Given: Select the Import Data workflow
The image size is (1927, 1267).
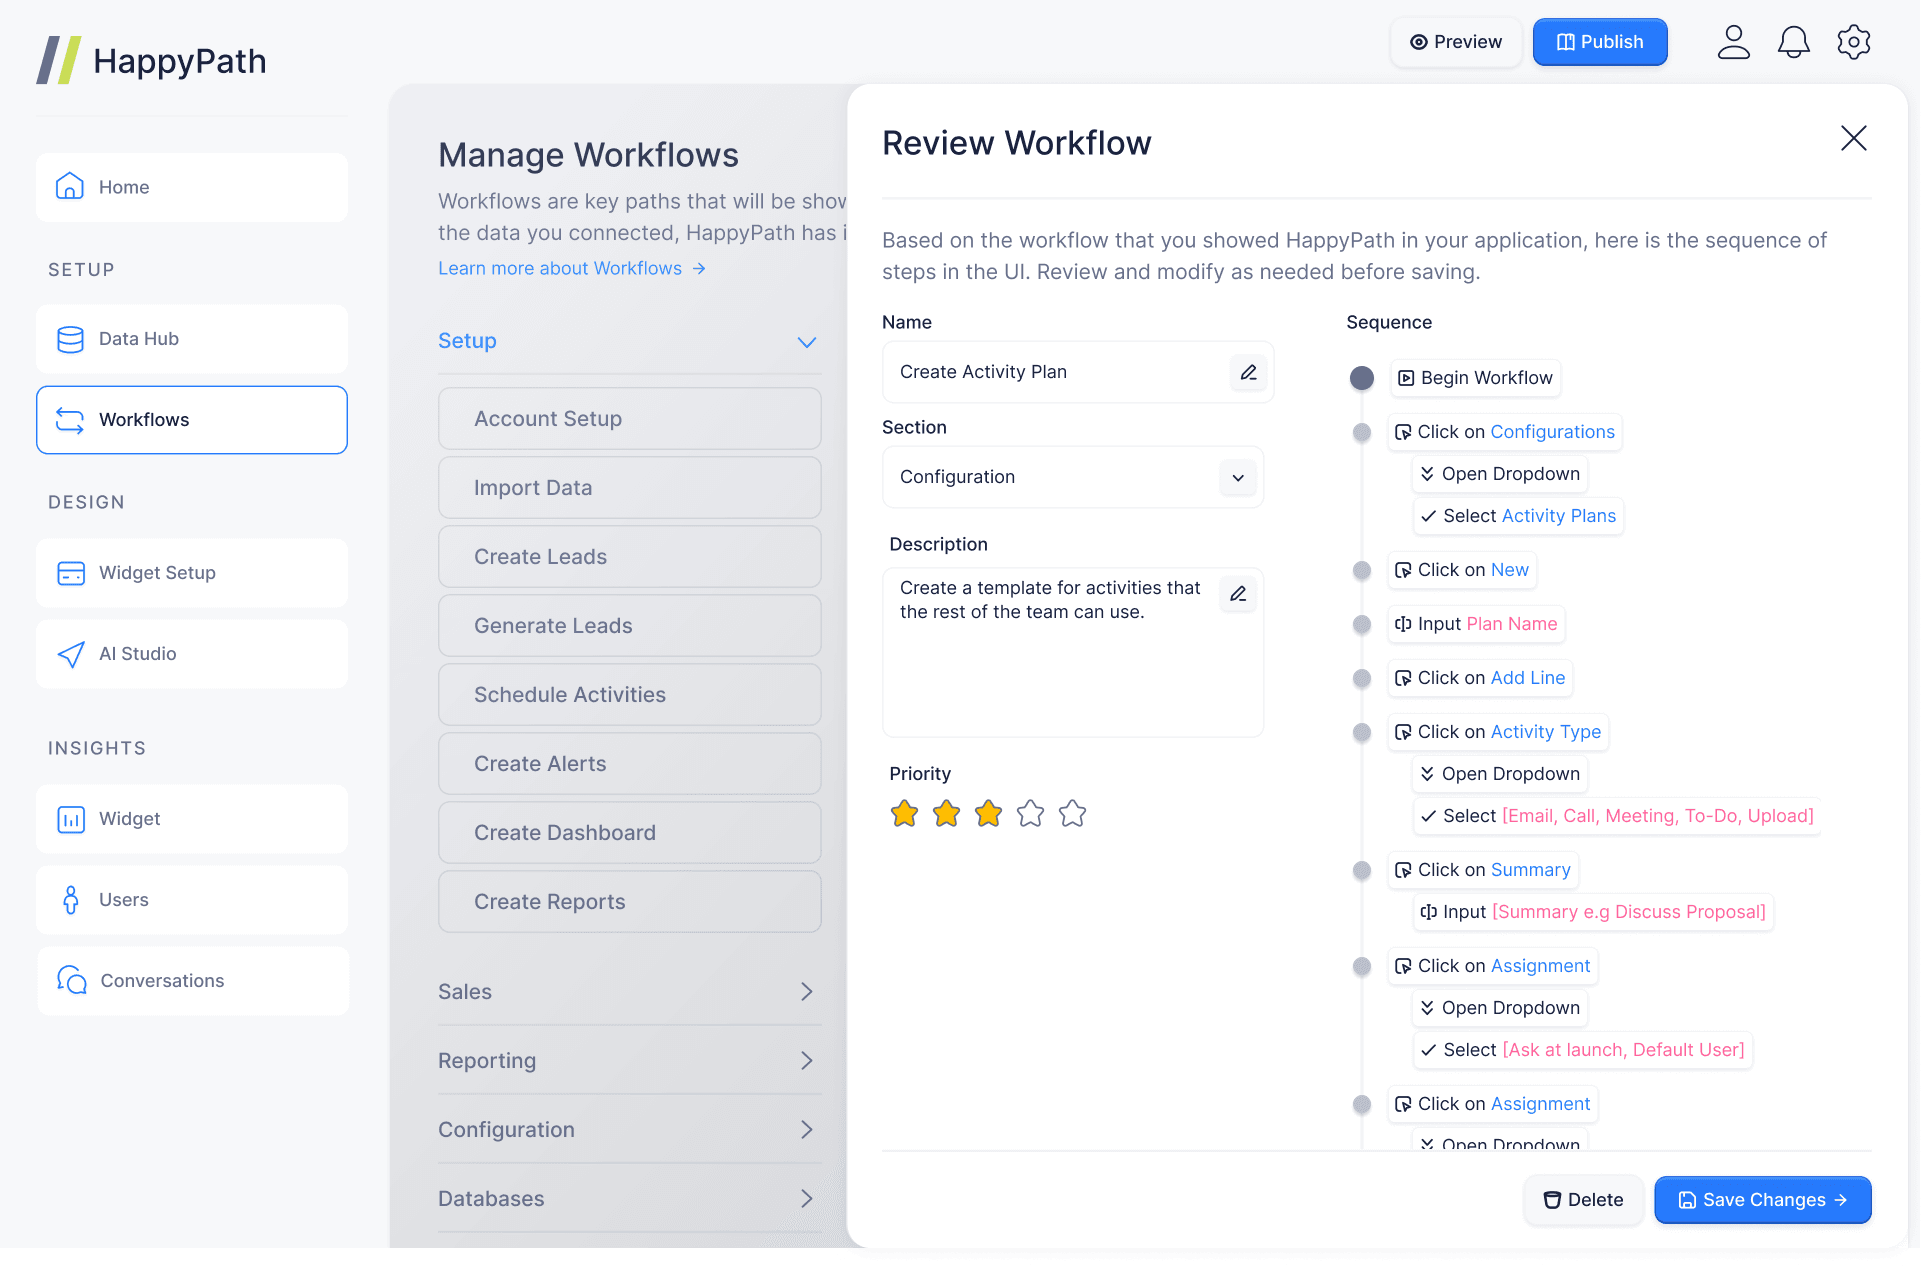Looking at the screenshot, I should tap(632, 490).
